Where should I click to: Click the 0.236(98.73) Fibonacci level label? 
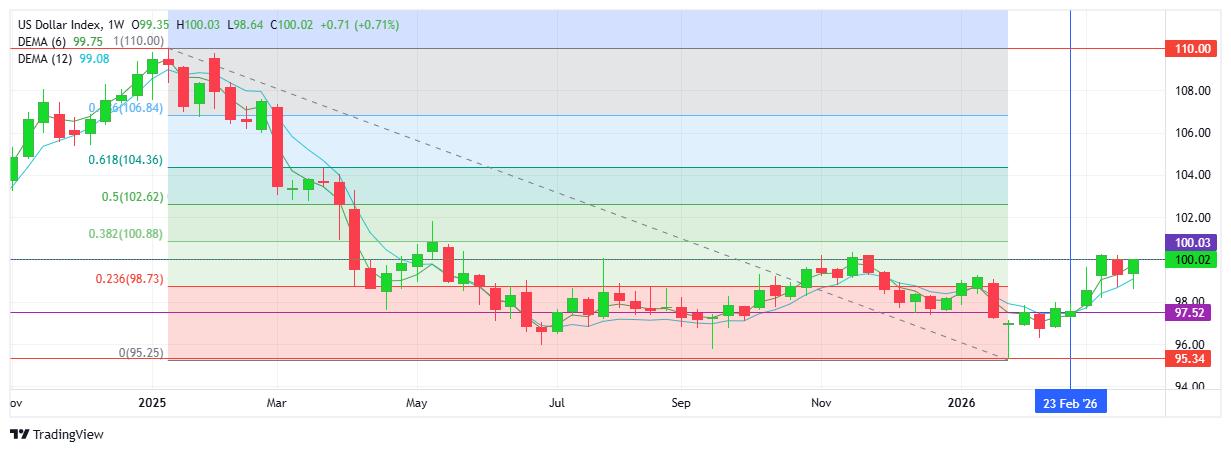tap(125, 279)
